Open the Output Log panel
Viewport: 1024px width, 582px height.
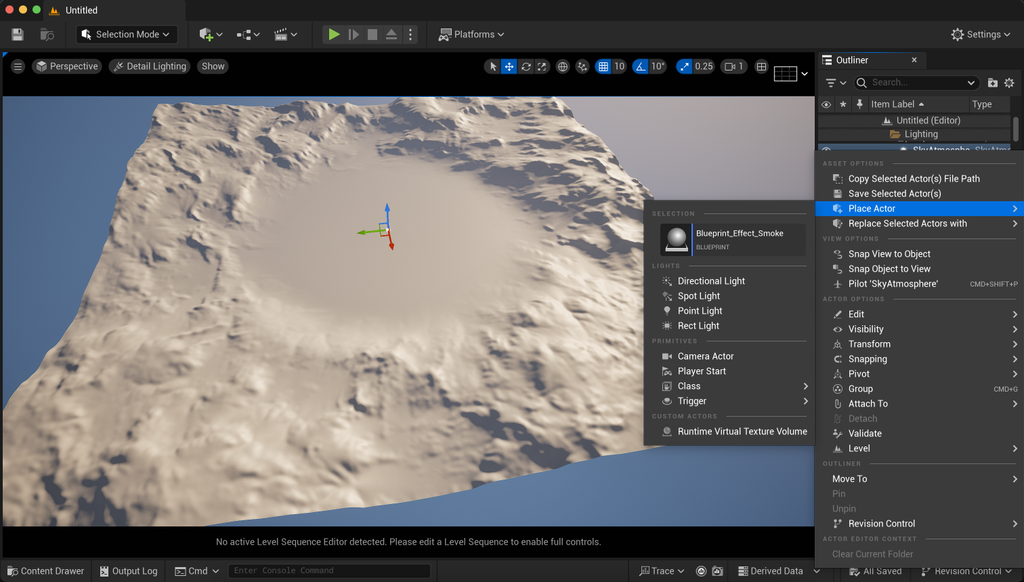[128, 571]
